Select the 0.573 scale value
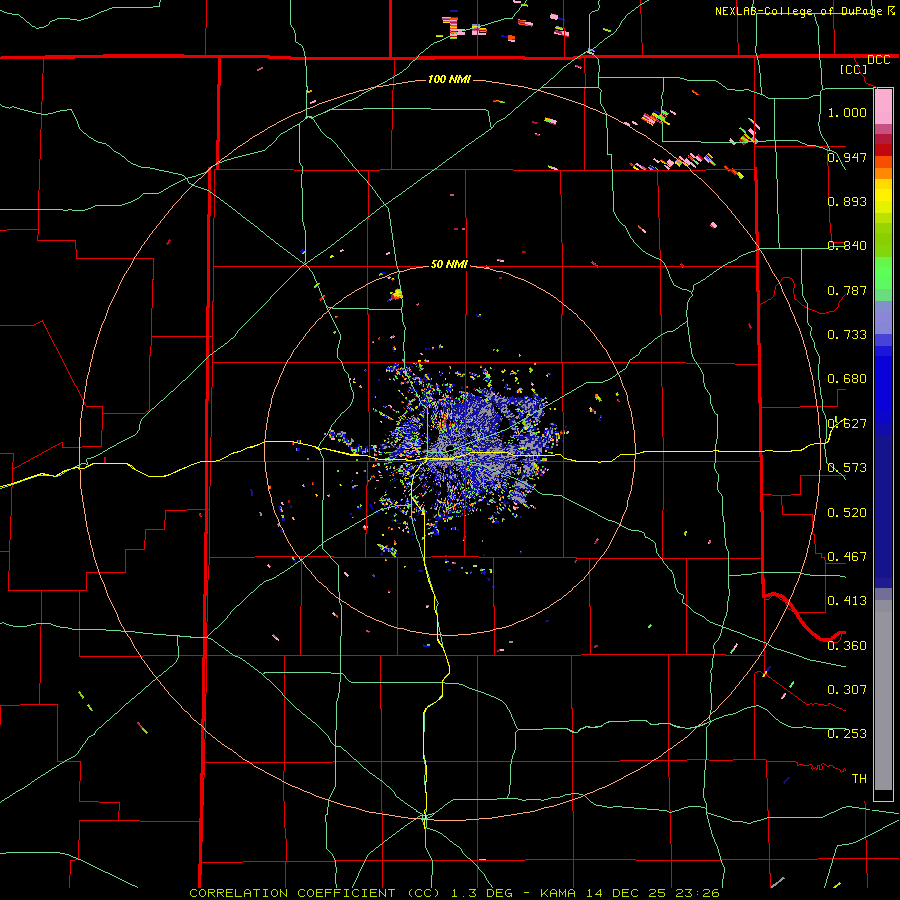 [x=847, y=468]
